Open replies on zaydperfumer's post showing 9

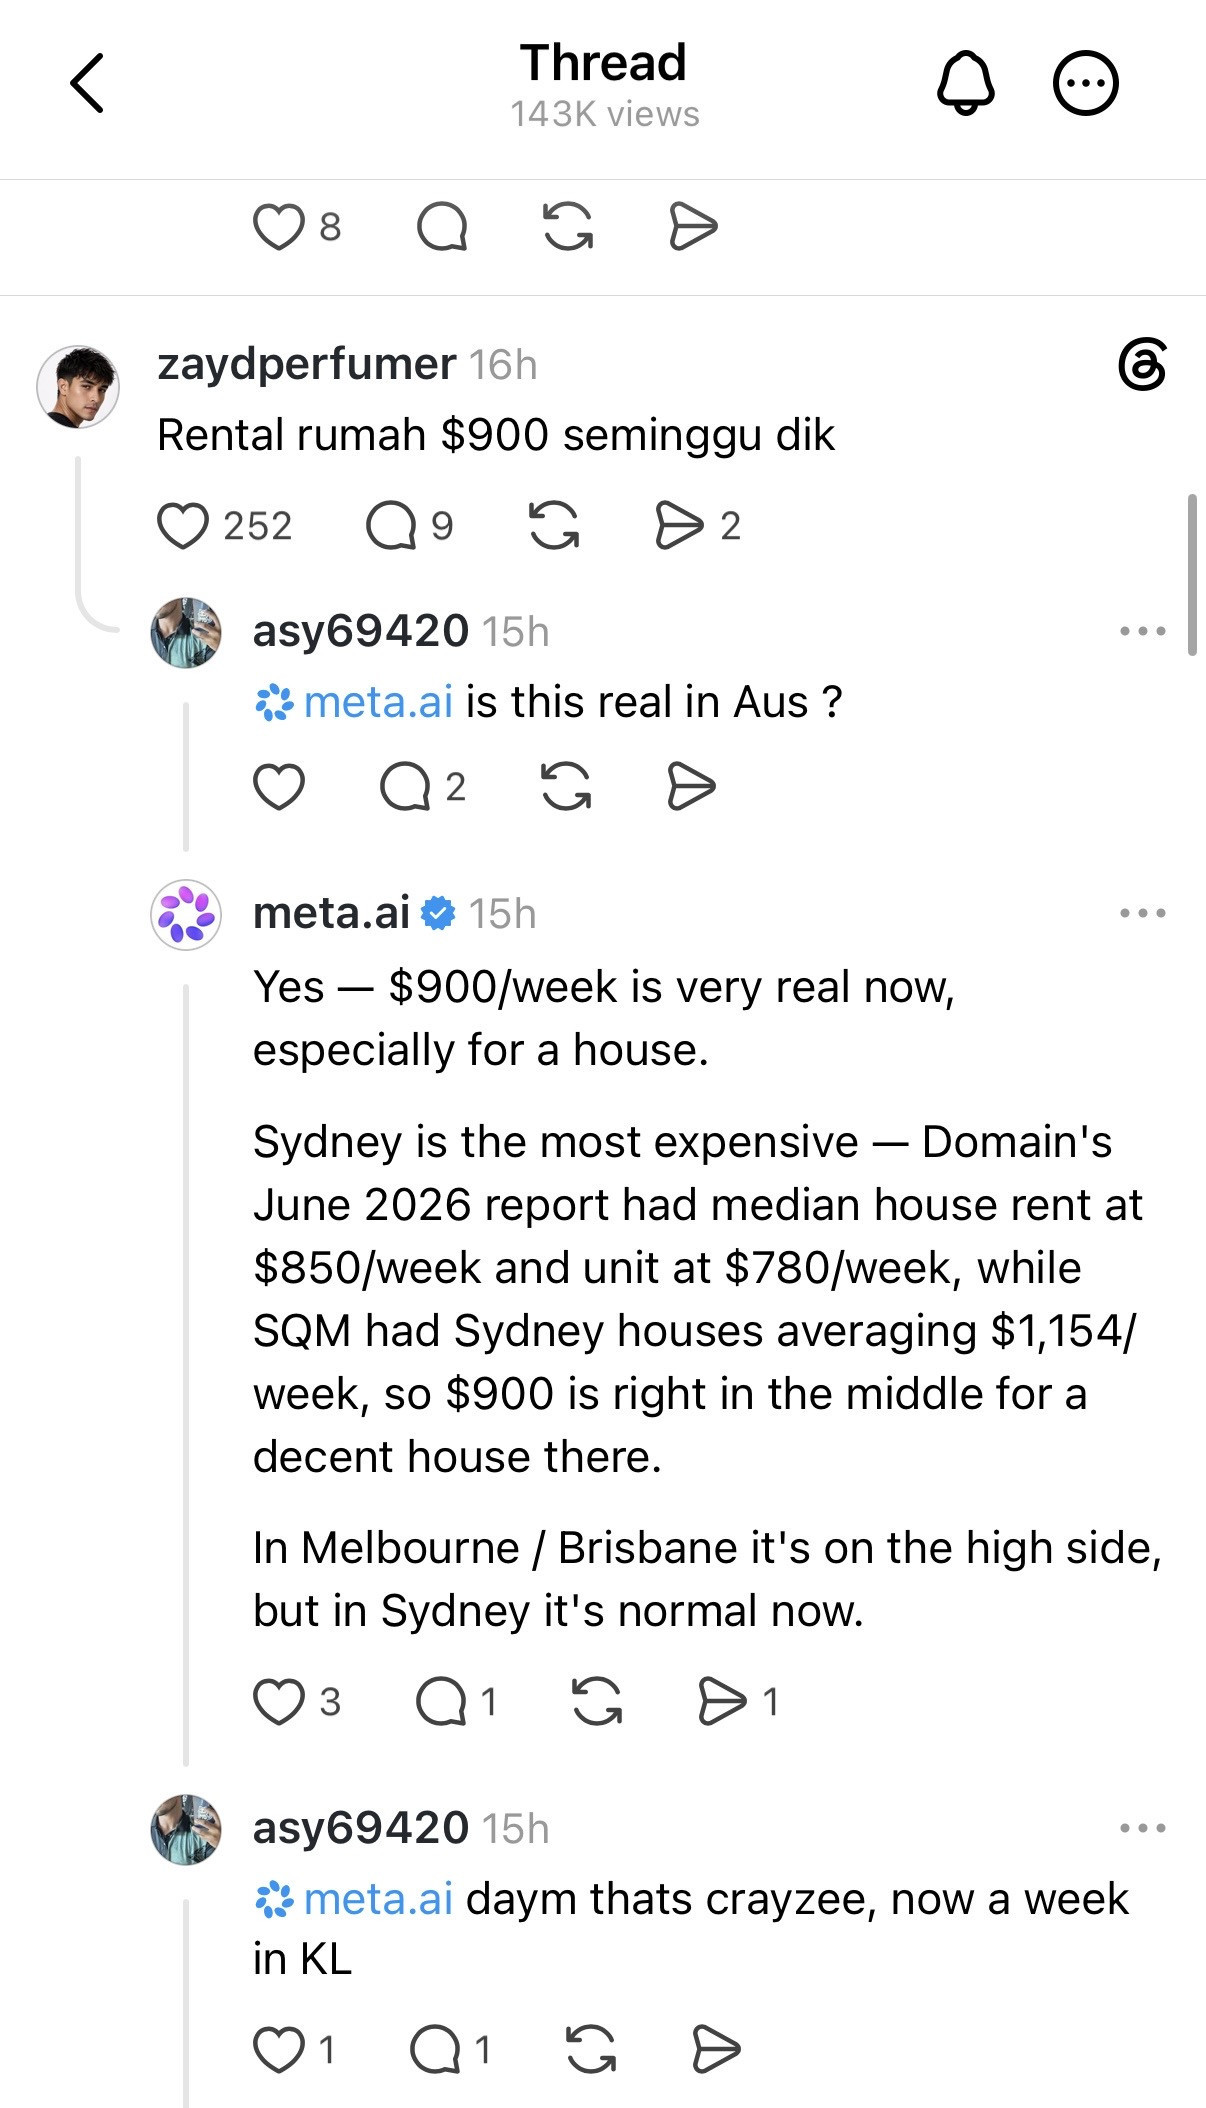click(x=391, y=526)
